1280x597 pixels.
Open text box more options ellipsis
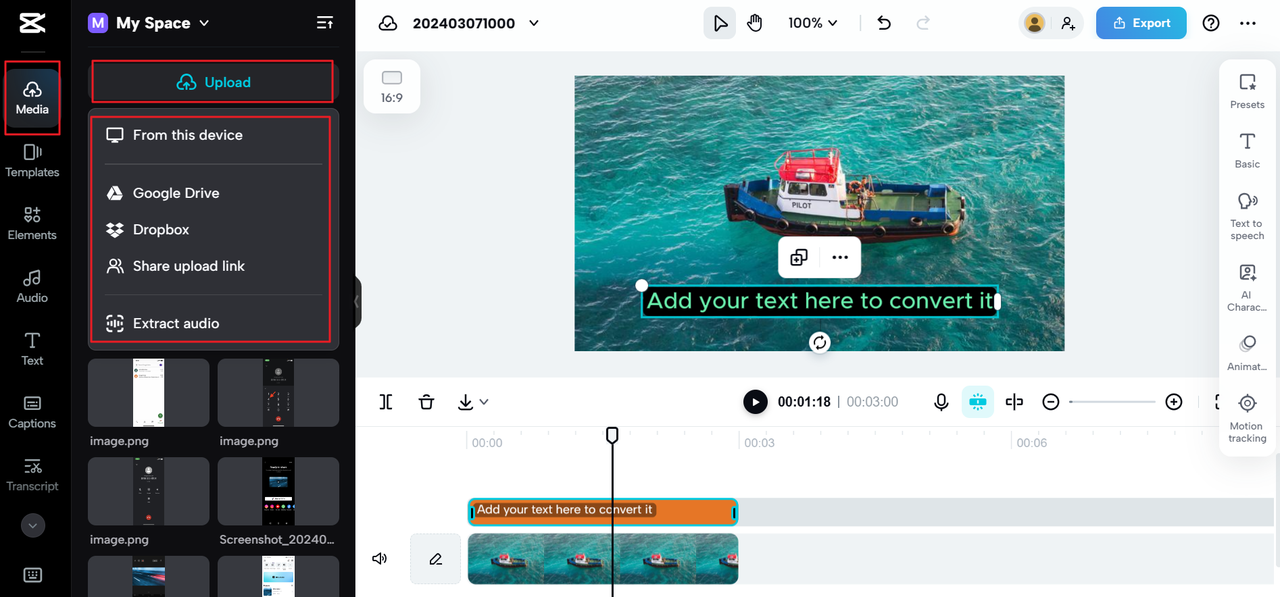click(840, 258)
